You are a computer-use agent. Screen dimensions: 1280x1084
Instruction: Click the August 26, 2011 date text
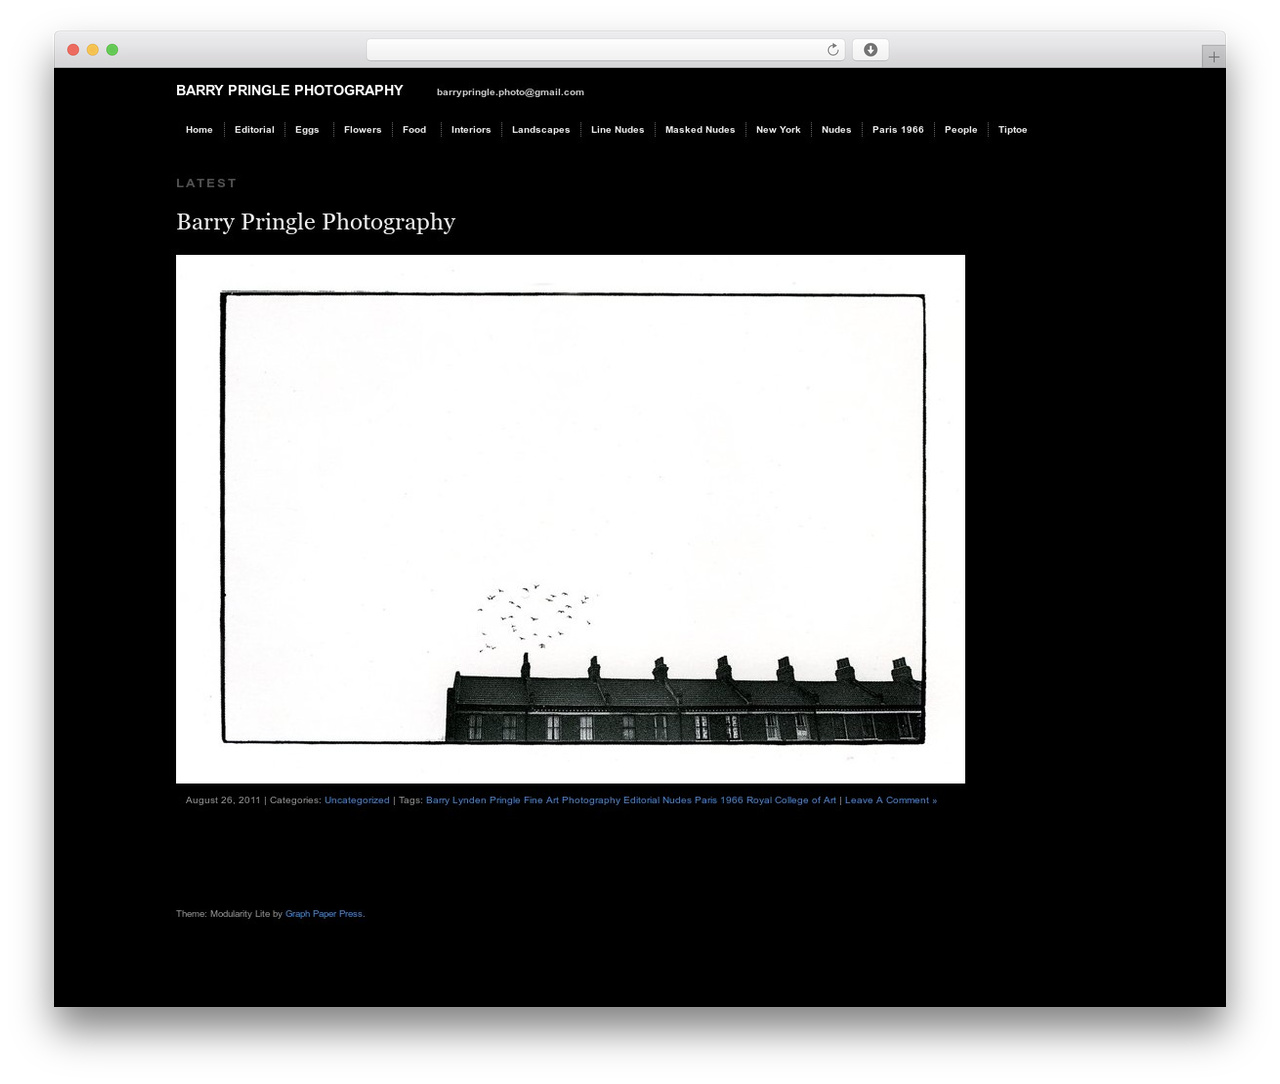223,800
